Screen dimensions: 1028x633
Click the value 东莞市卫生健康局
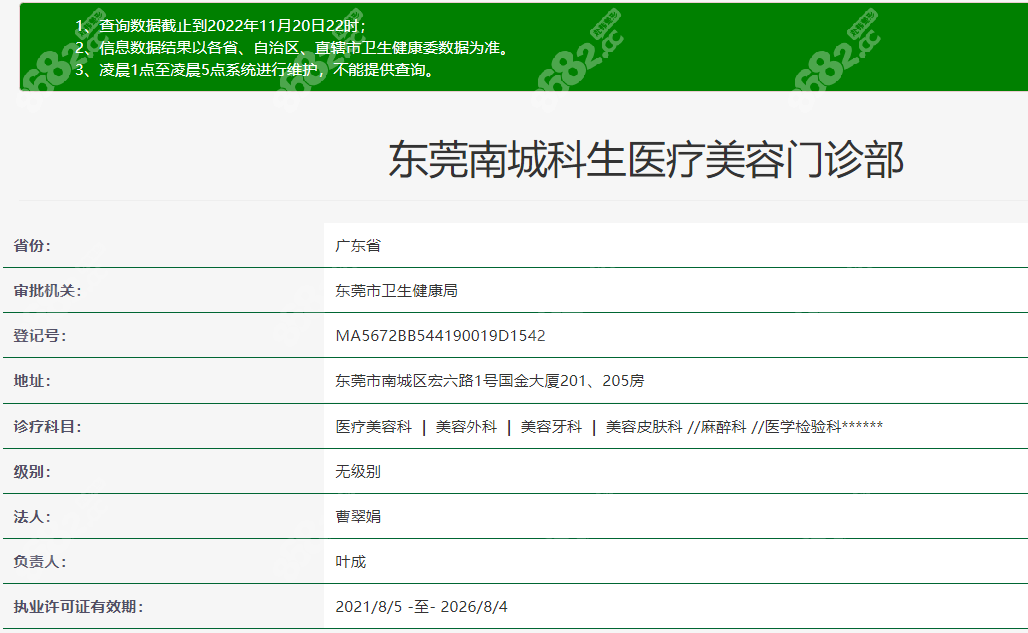(x=397, y=291)
